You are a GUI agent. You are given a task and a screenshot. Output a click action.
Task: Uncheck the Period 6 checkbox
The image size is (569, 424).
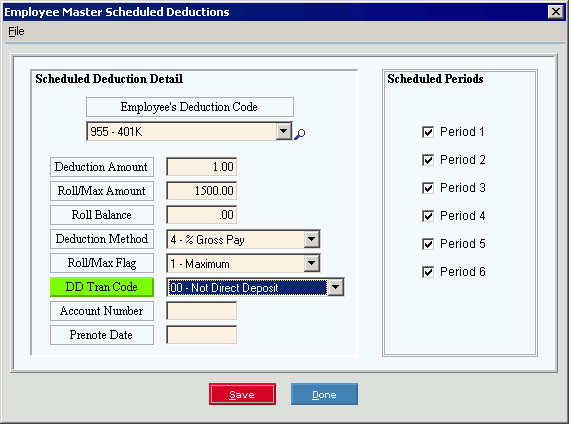[x=428, y=272]
